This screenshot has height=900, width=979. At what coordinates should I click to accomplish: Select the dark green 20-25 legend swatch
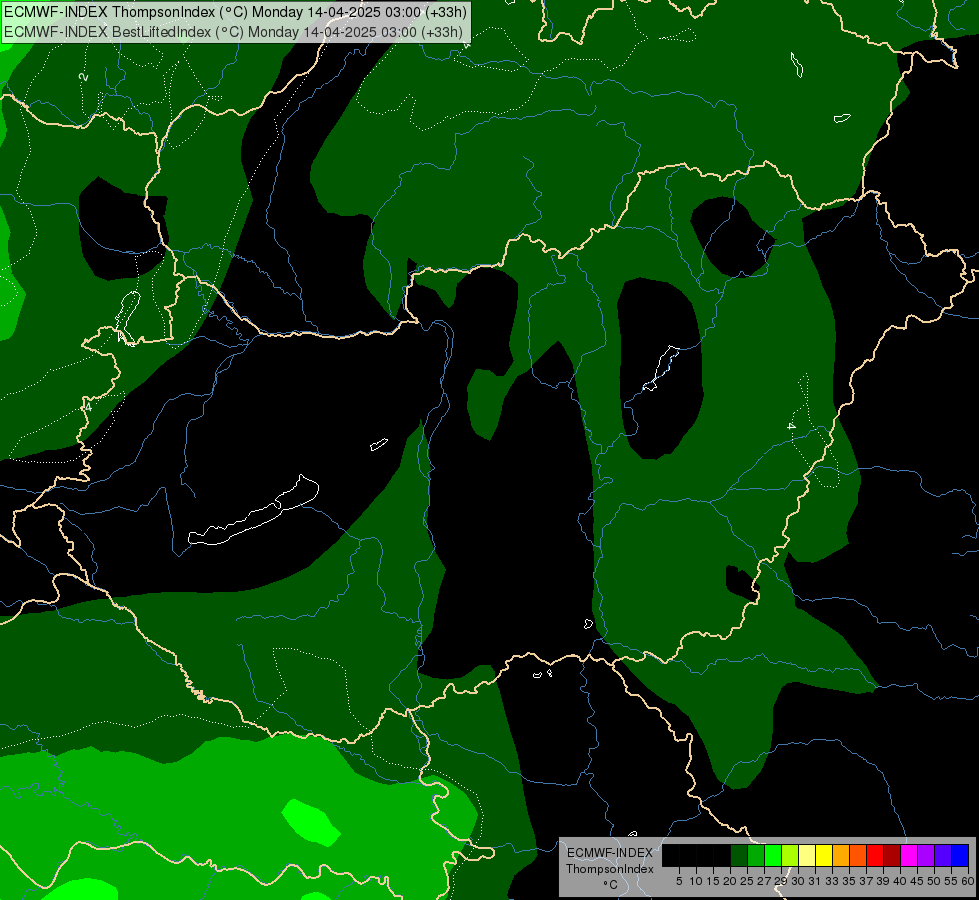pos(739,855)
